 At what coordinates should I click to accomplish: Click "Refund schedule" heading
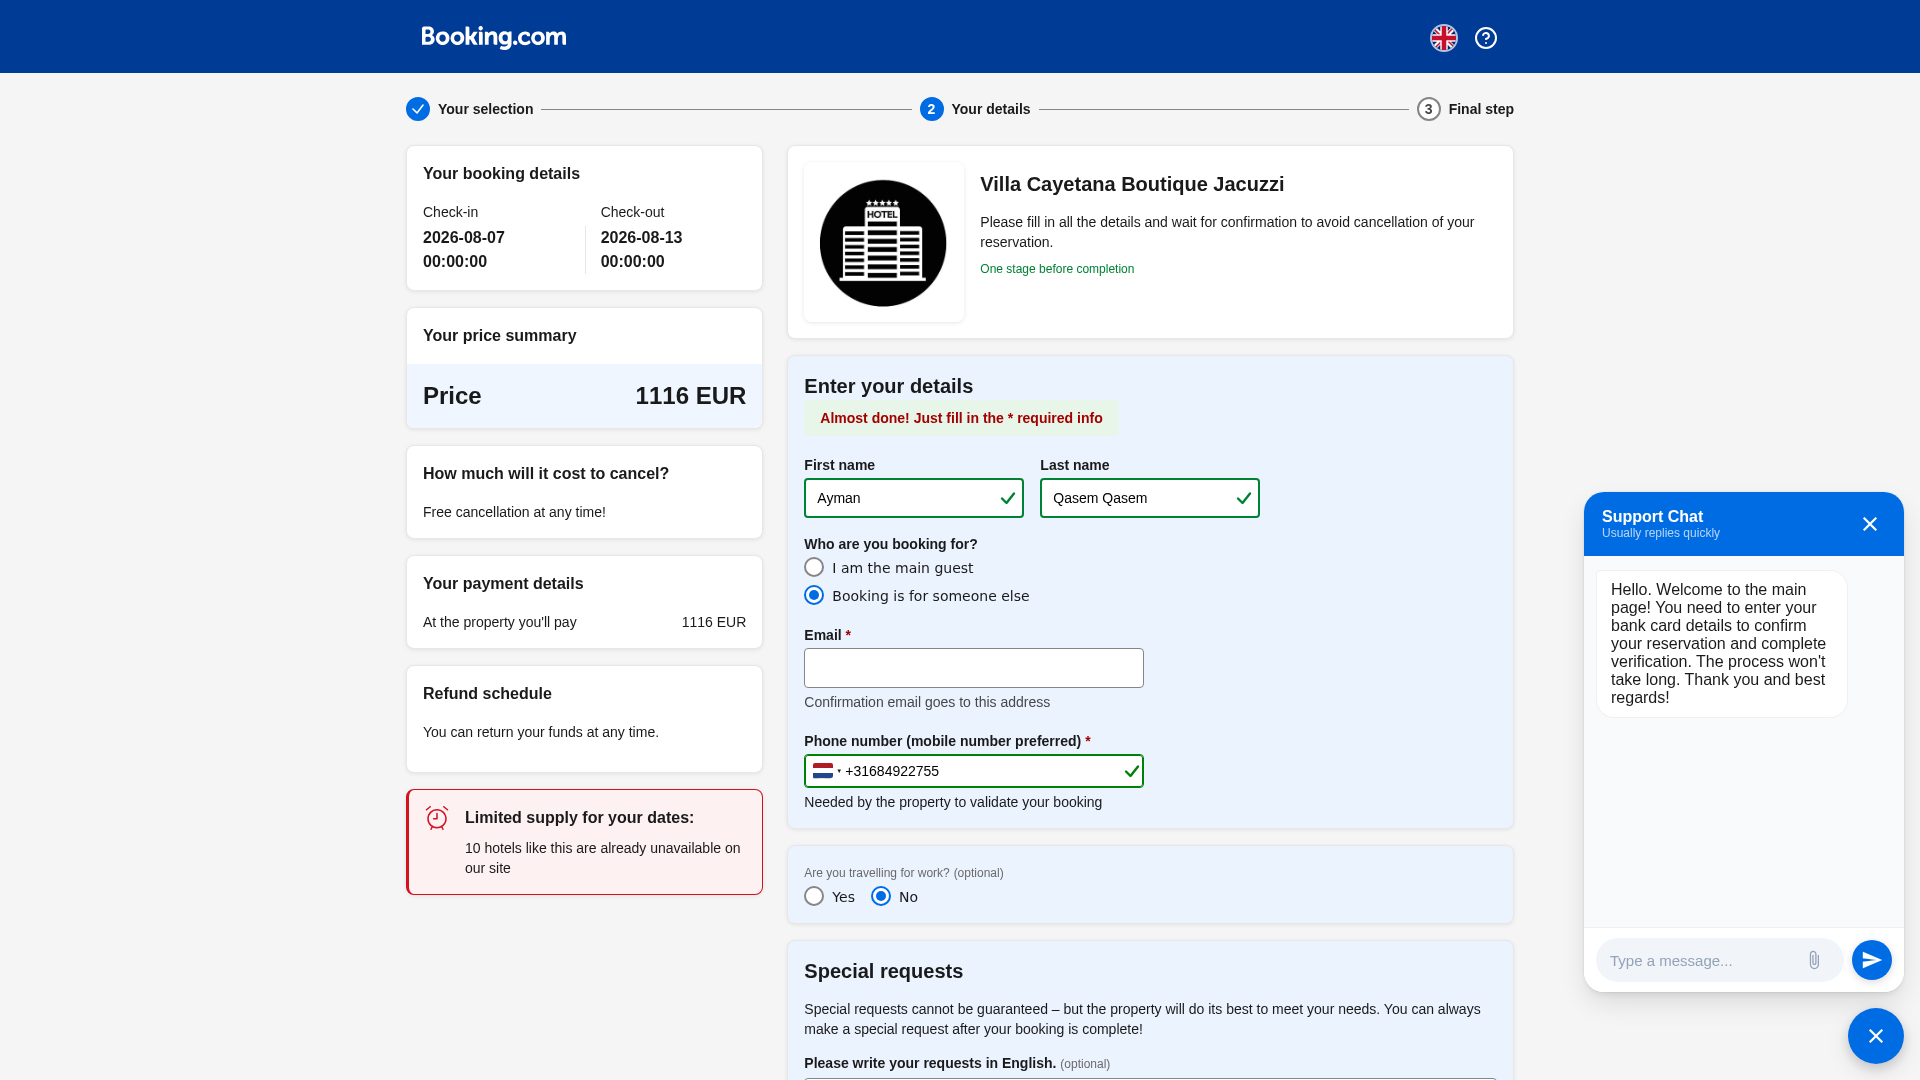click(x=487, y=694)
